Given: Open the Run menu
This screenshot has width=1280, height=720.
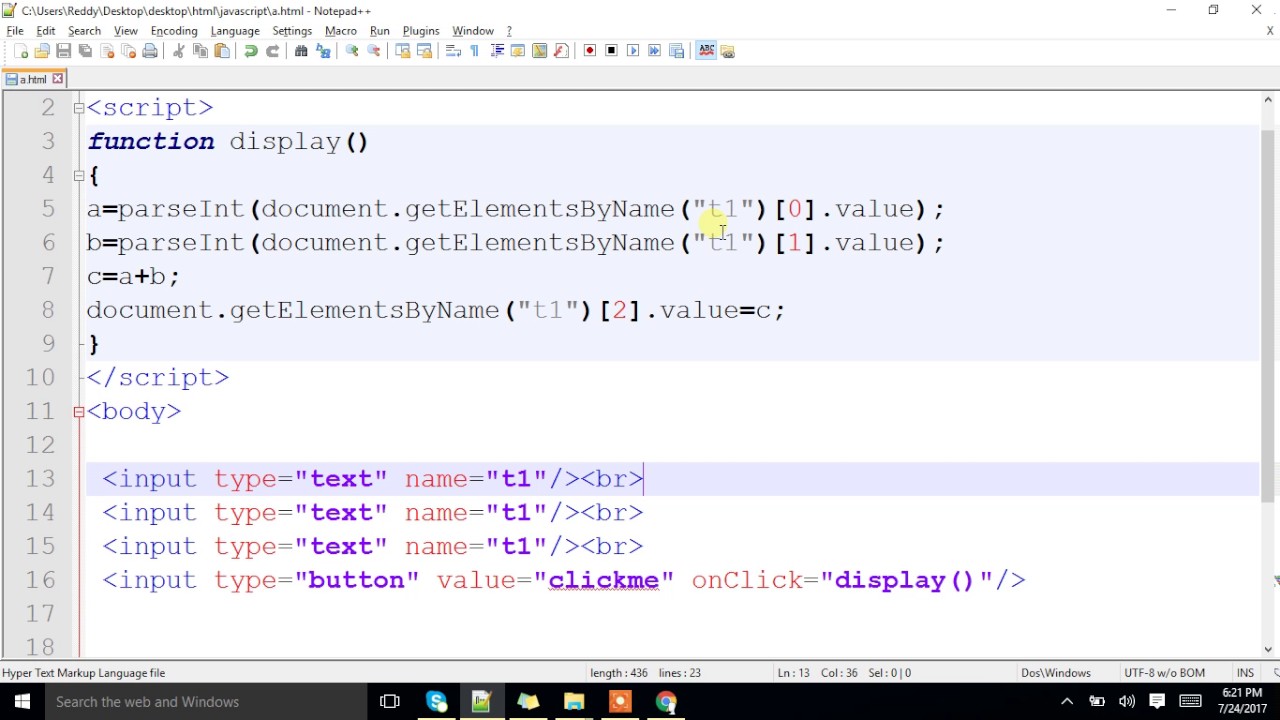Looking at the screenshot, I should pyautogui.click(x=380, y=31).
